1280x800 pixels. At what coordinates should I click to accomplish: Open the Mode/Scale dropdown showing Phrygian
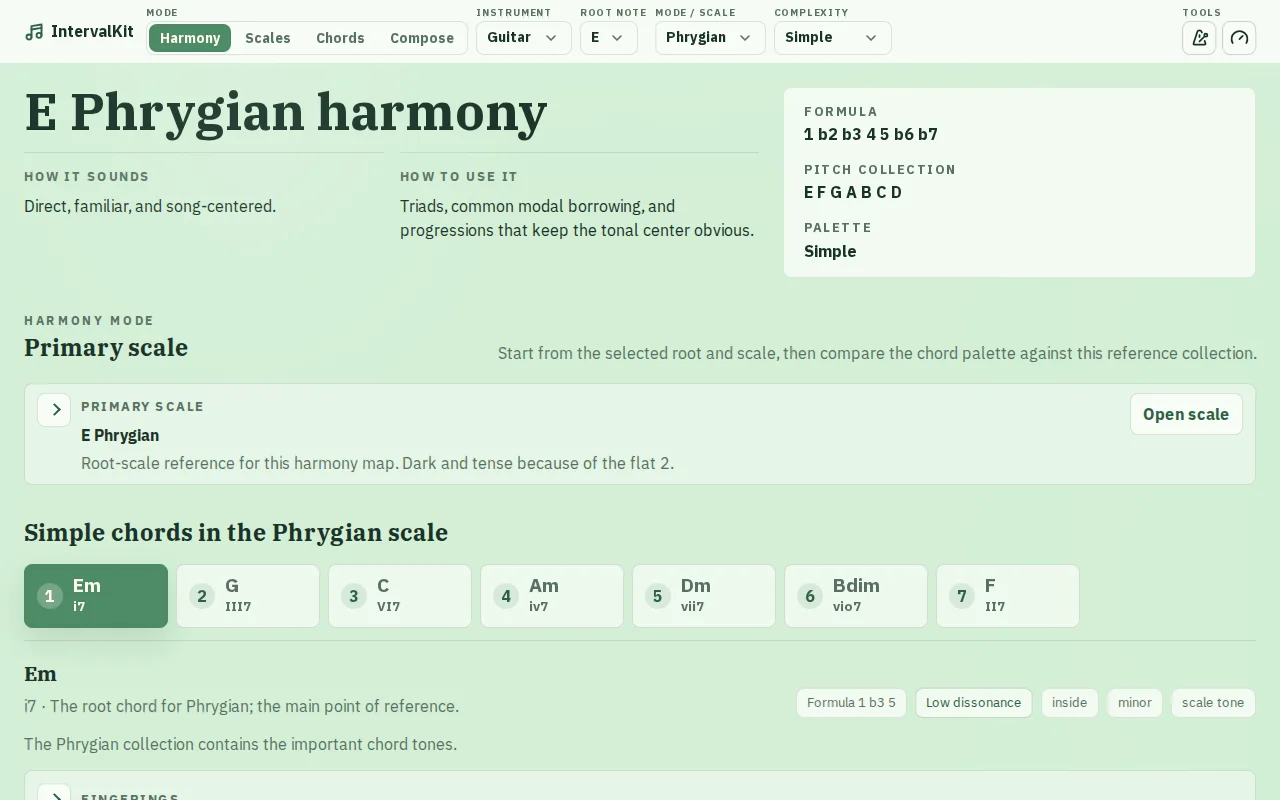pos(710,38)
